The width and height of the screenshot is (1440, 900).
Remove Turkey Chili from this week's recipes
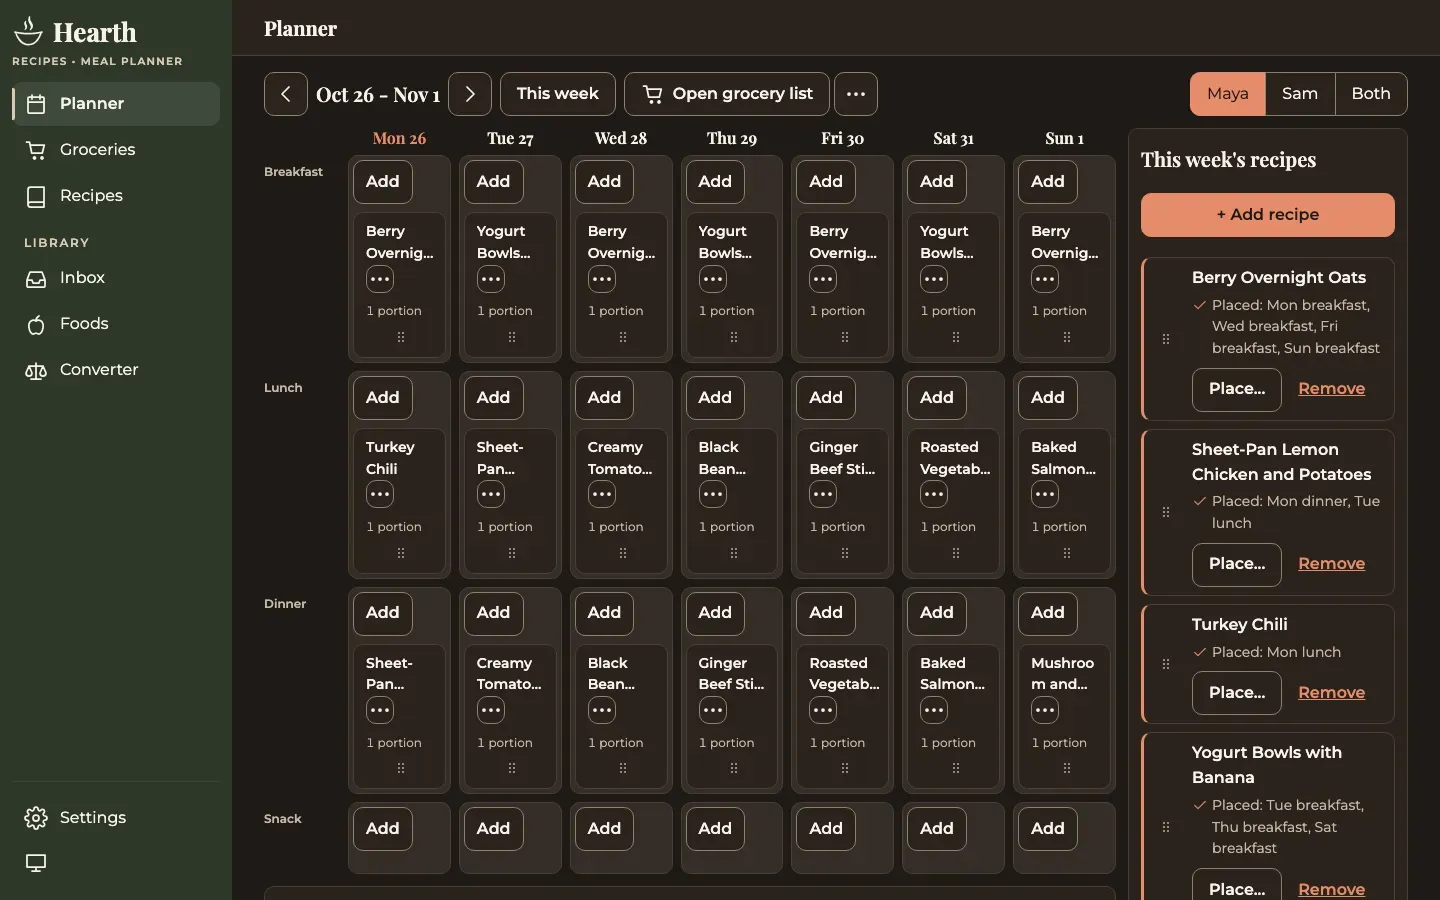coord(1331,693)
